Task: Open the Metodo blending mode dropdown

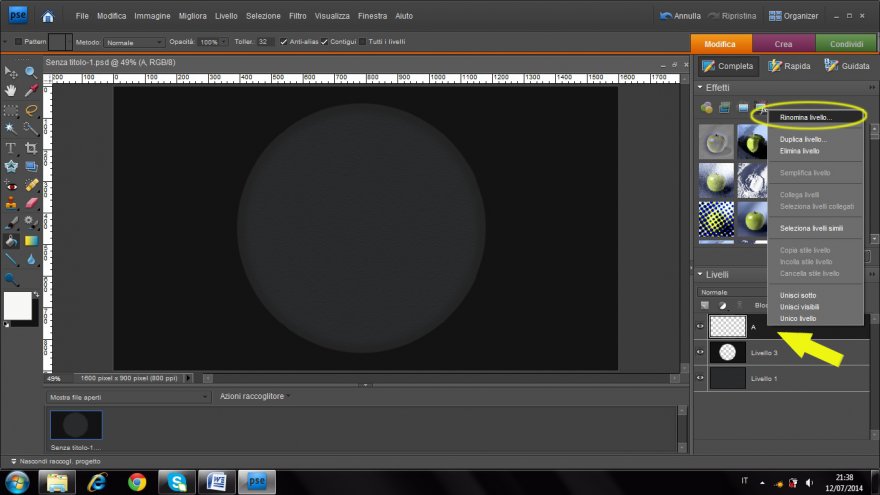Action: pos(134,42)
